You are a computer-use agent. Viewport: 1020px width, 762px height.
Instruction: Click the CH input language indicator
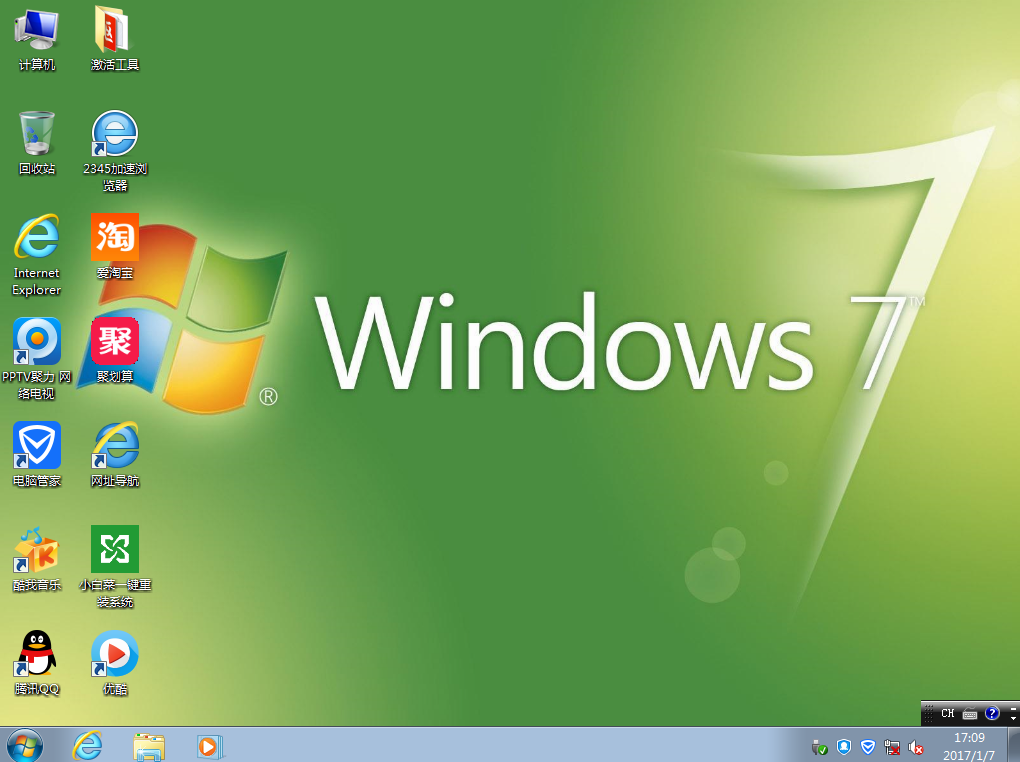[x=948, y=713]
